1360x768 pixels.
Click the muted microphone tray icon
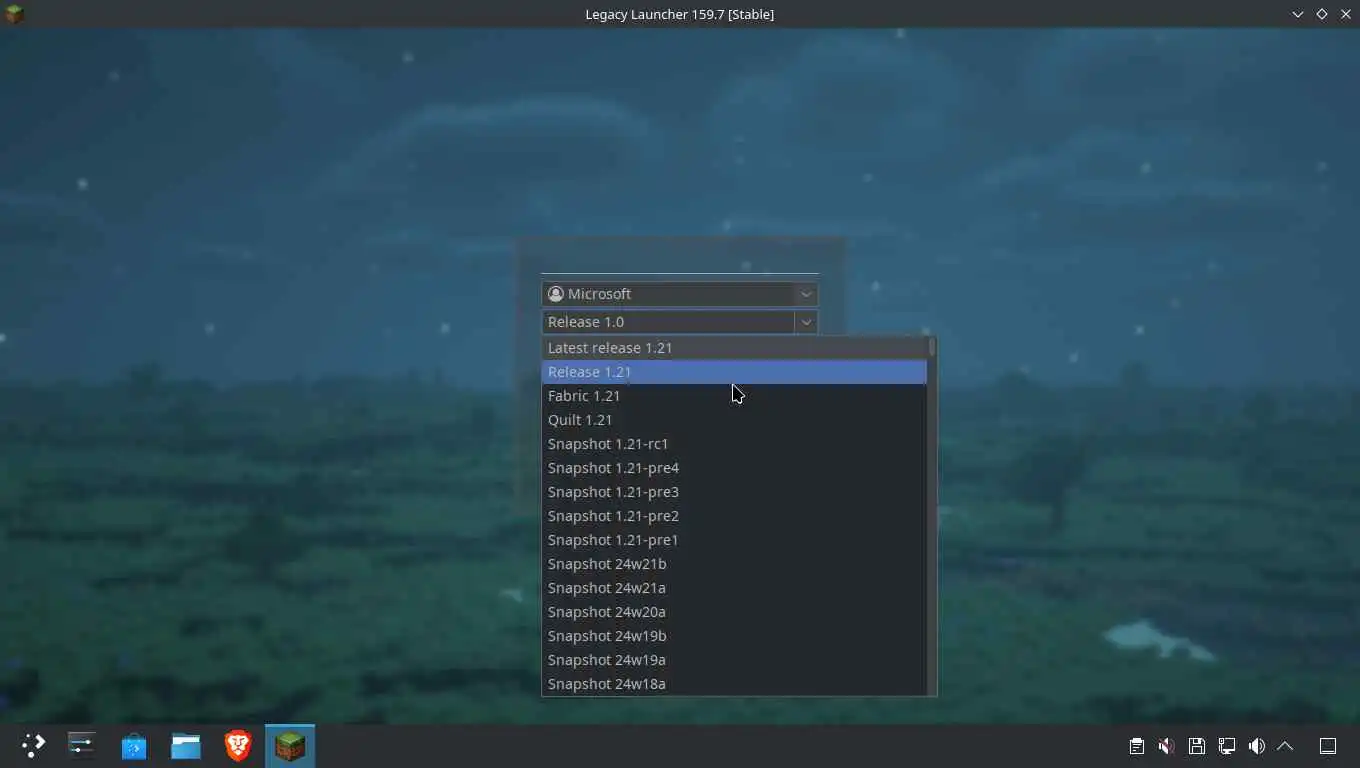(x=1166, y=746)
